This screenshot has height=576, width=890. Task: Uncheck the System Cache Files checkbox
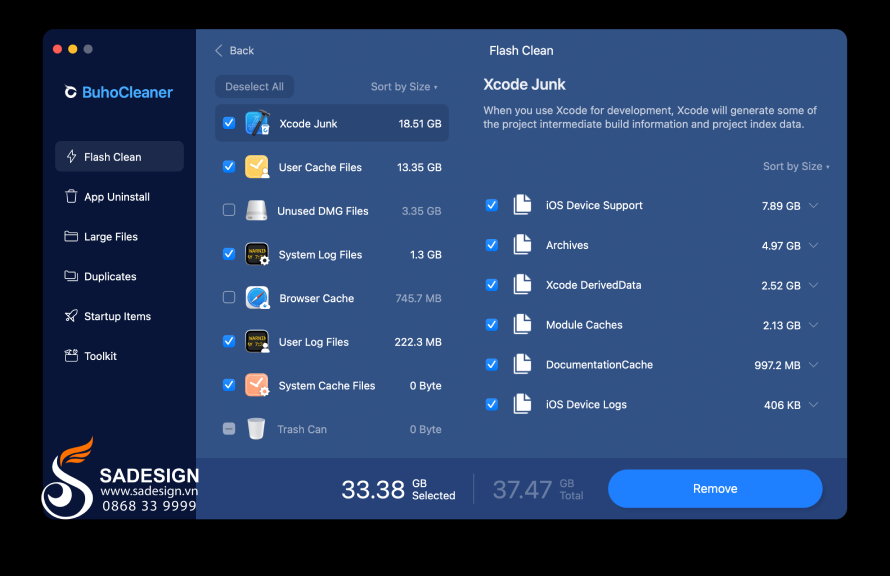click(x=229, y=385)
